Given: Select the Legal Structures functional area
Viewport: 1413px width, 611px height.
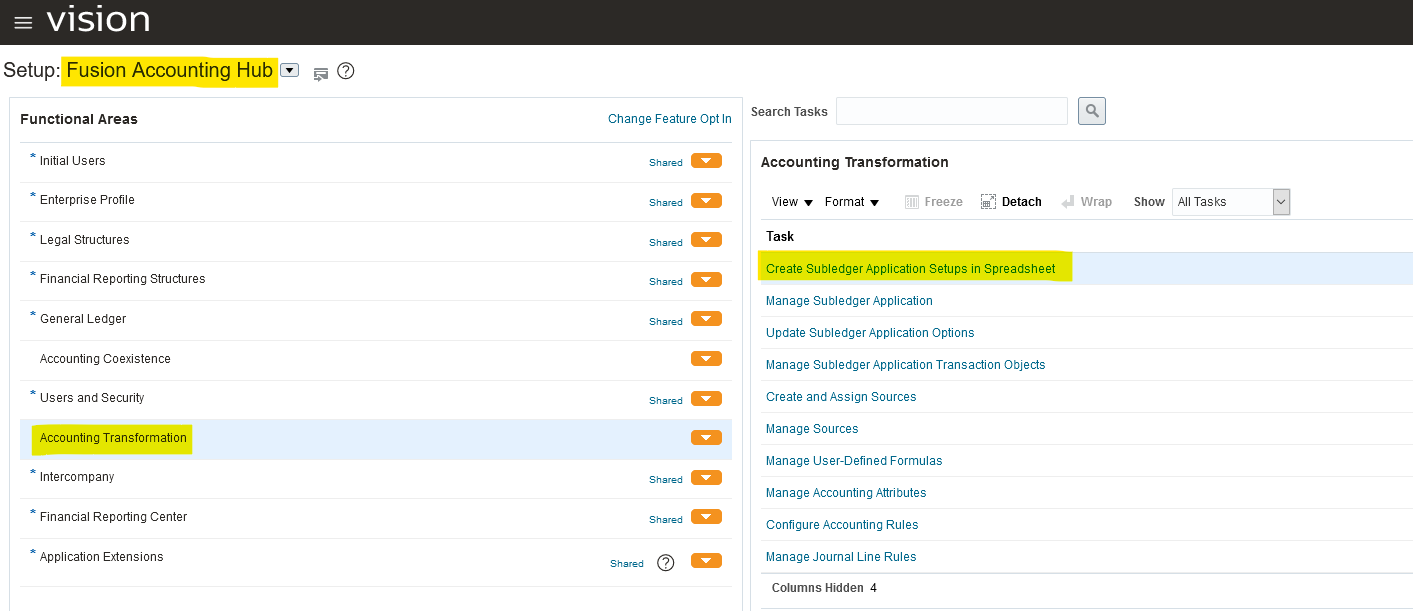Looking at the screenshot, I should pyautogui.click(x=84, y=240).
